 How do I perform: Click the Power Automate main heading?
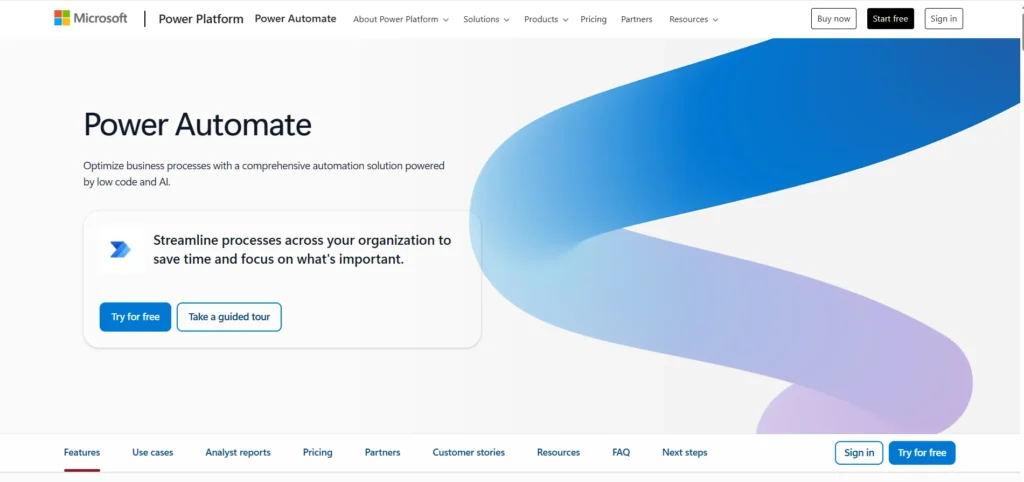coord(197,124)
